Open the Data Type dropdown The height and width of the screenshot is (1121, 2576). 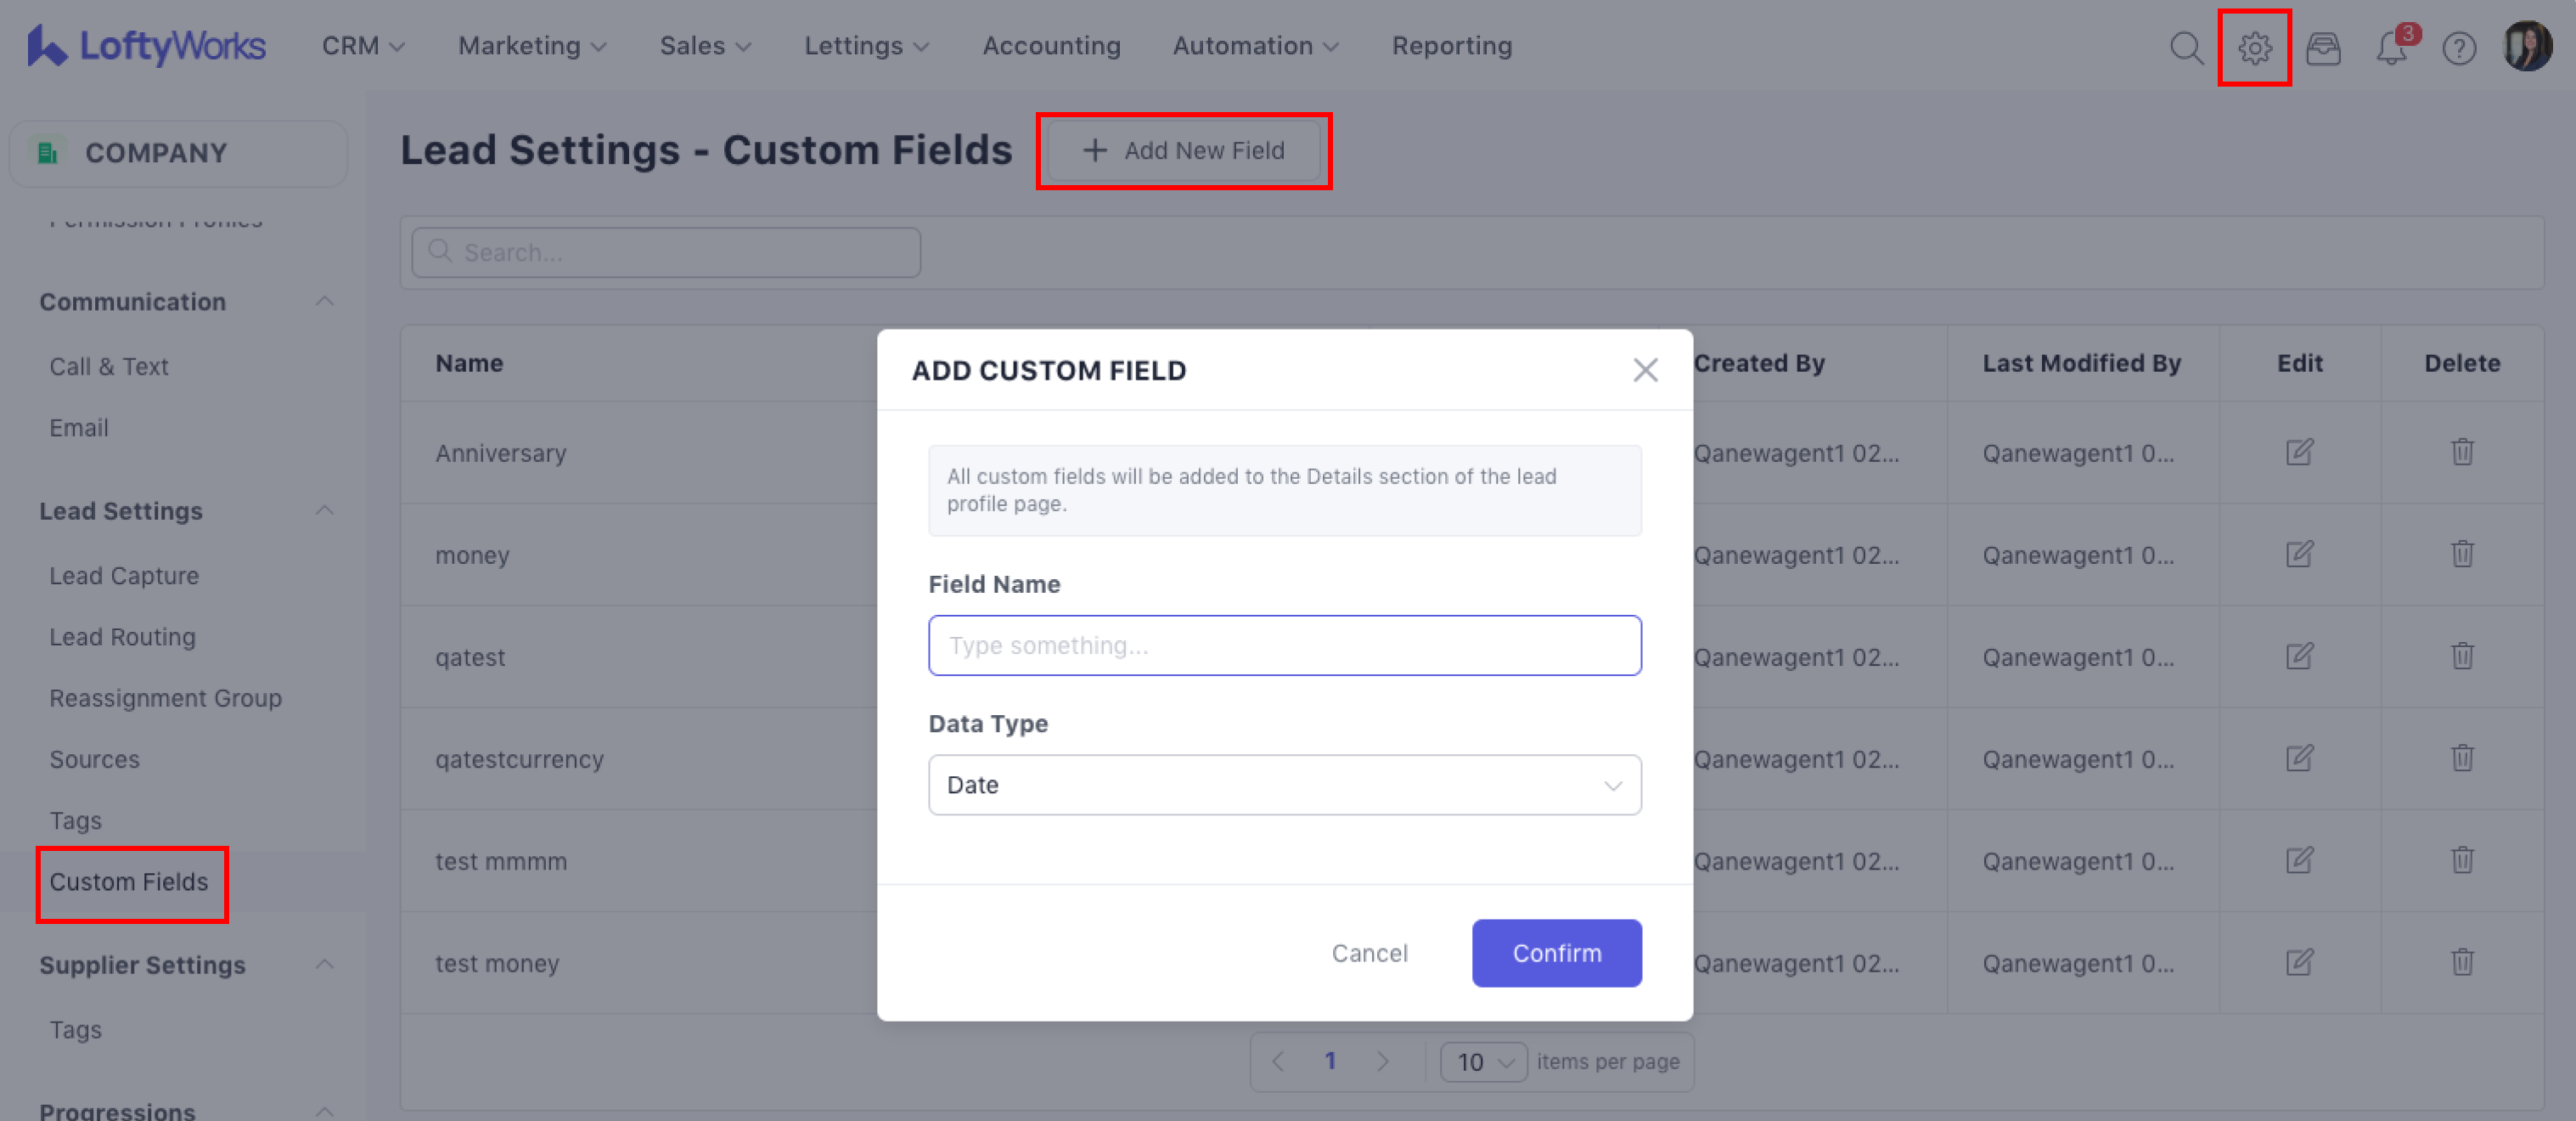1283,785
